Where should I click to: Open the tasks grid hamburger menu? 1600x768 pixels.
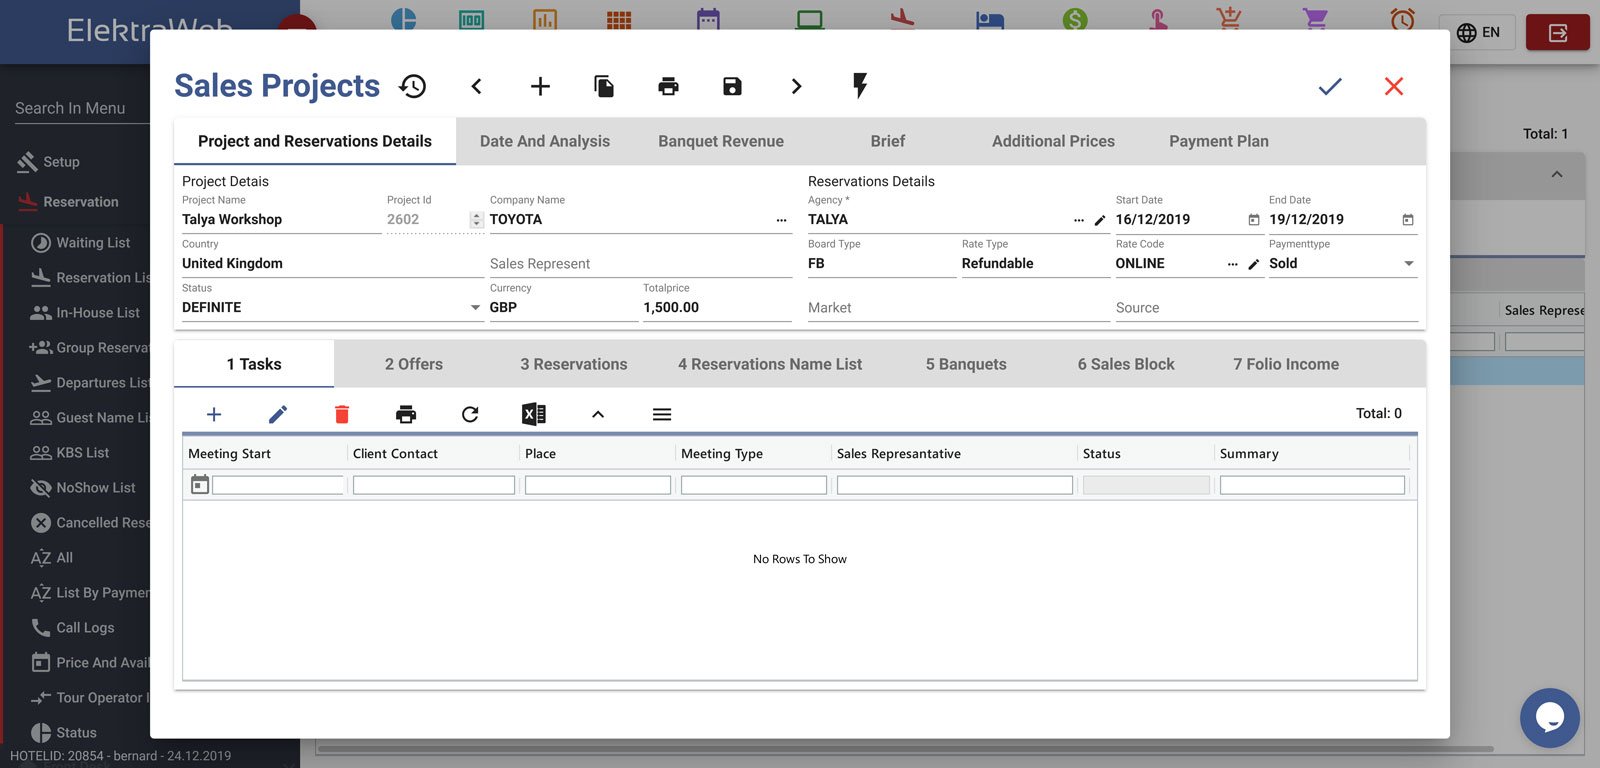pos(662,414)
